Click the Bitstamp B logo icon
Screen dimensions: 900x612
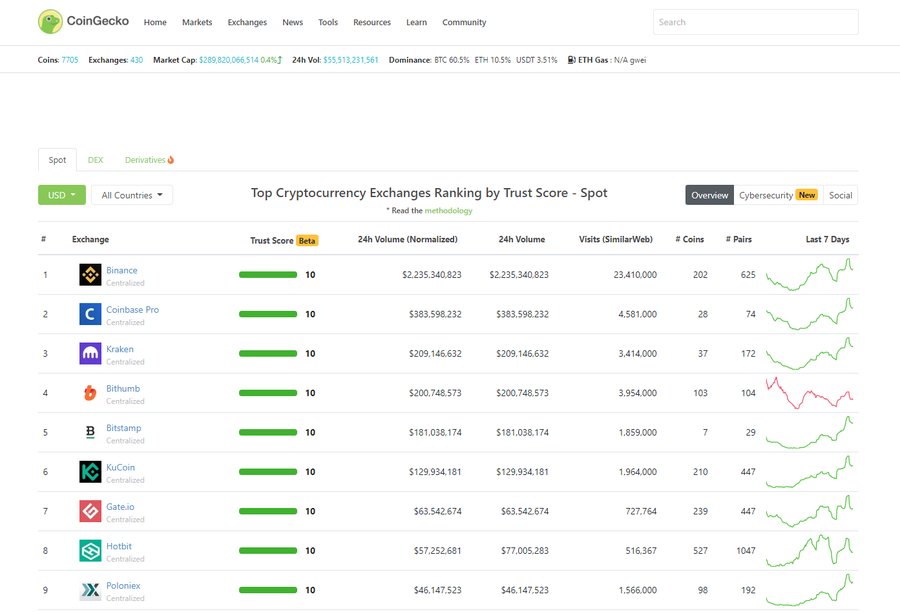(x=90, y=432)
